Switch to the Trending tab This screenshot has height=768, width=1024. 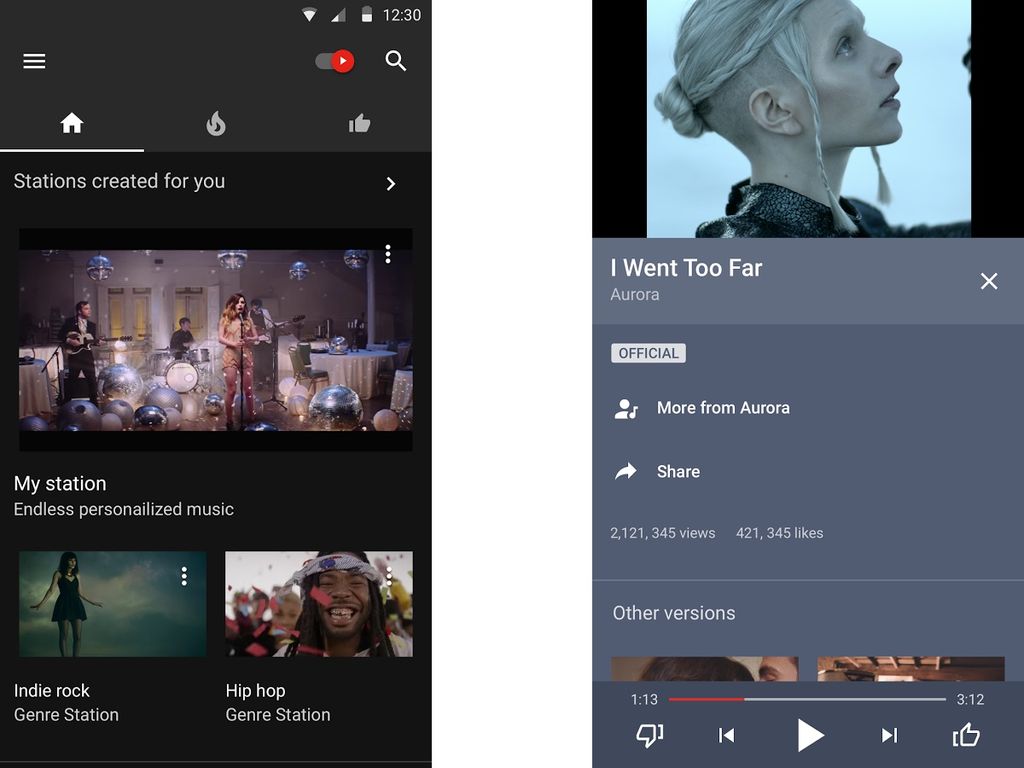pyautogui.click(x=215, y=124)
